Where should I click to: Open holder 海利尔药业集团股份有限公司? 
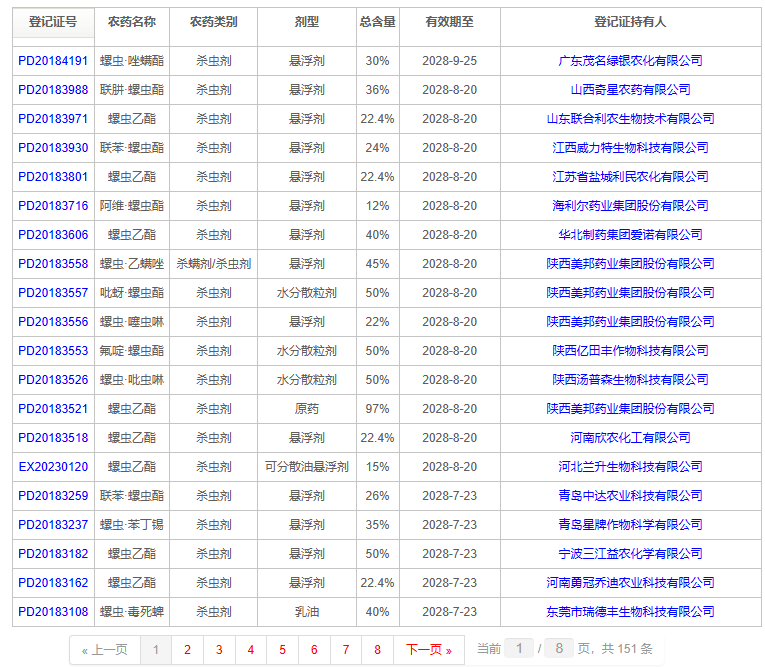click(x=630, y=206)
